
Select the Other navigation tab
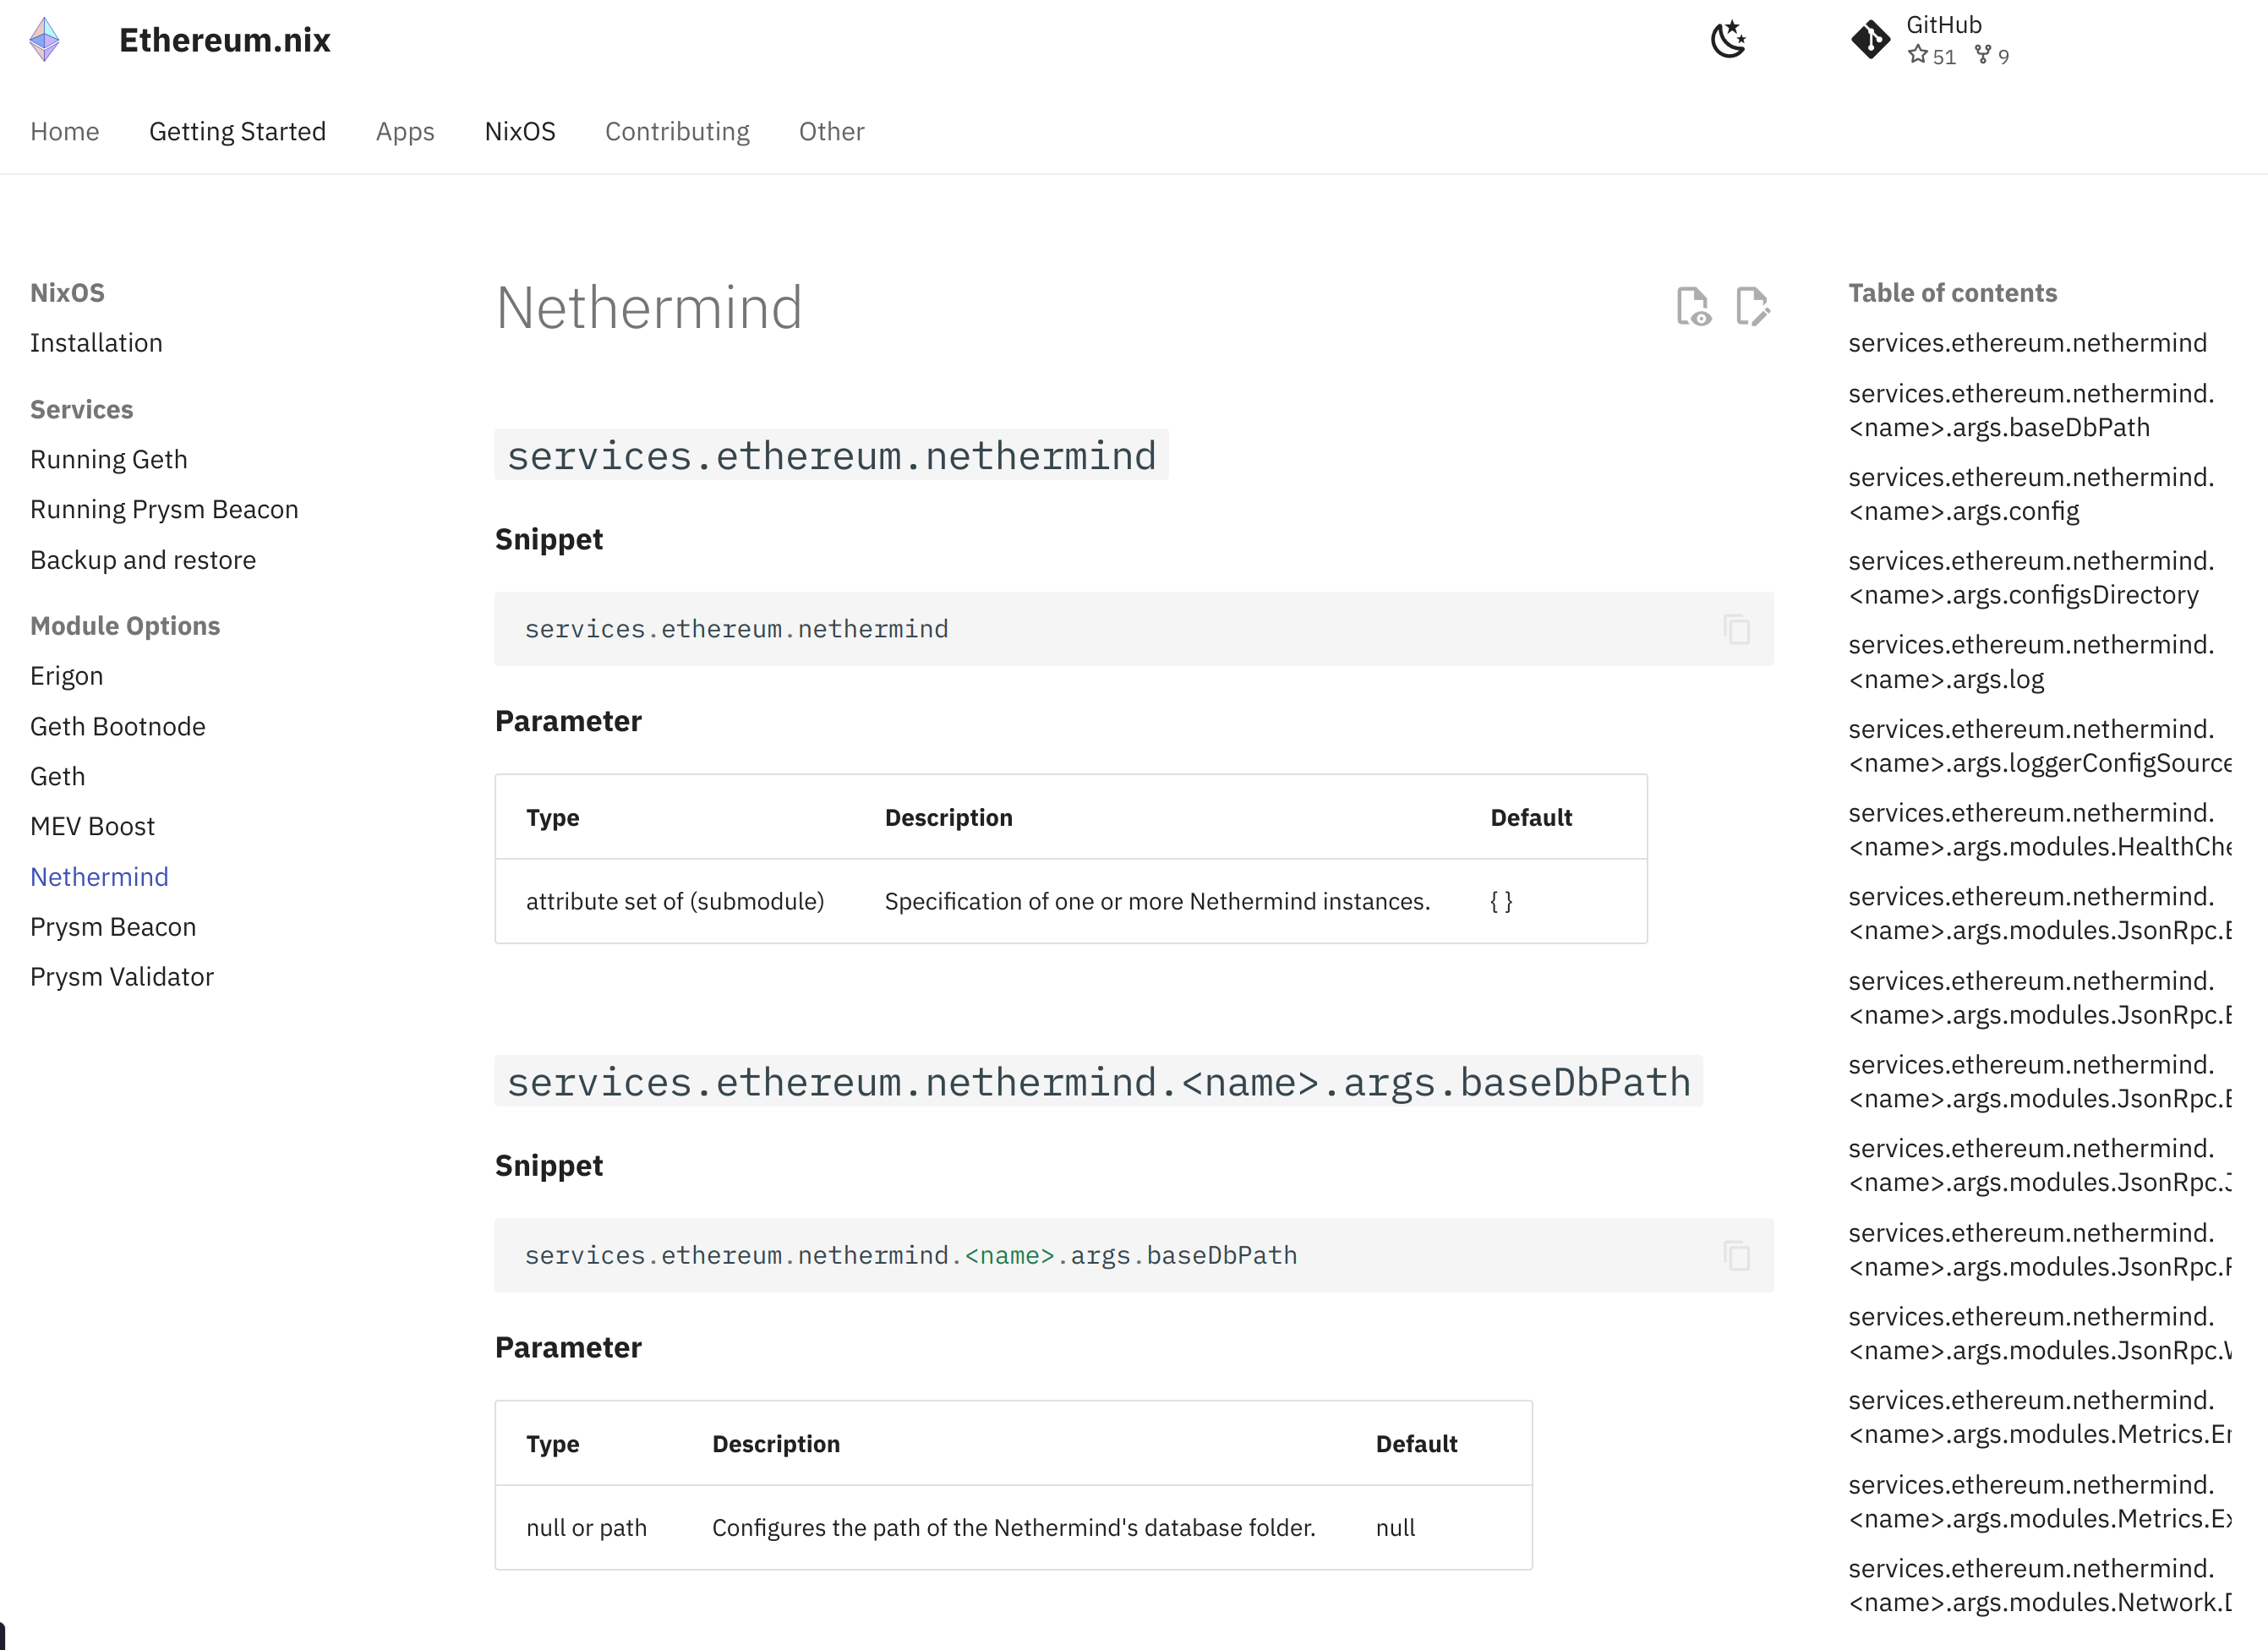click(x=831, y=131)
